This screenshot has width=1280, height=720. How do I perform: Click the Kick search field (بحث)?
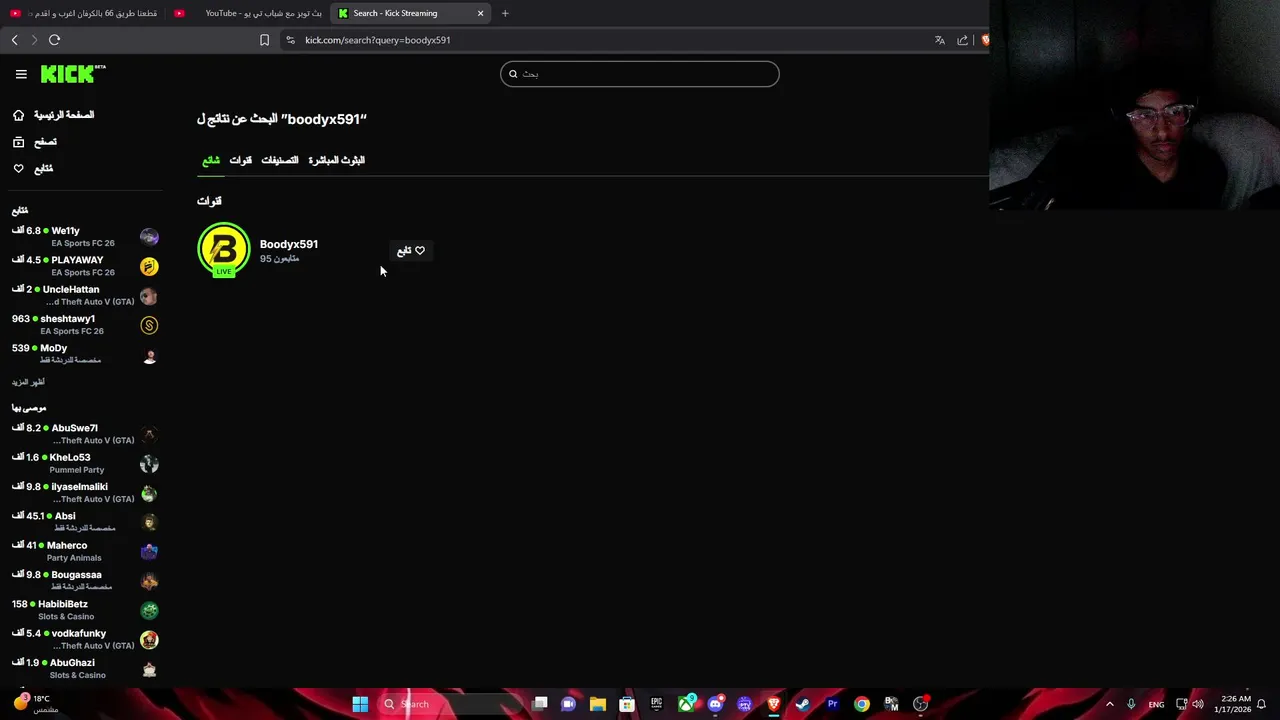(640, 74)
